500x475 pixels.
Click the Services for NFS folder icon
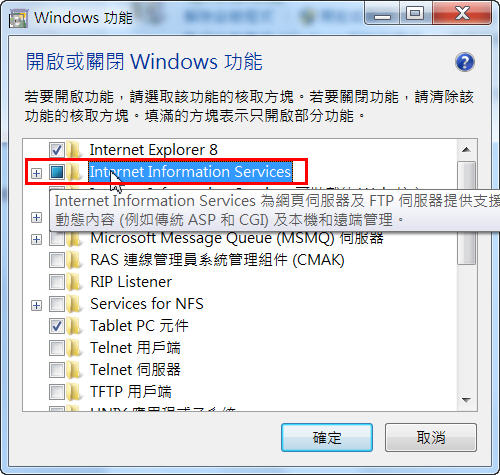coord(74,304)
